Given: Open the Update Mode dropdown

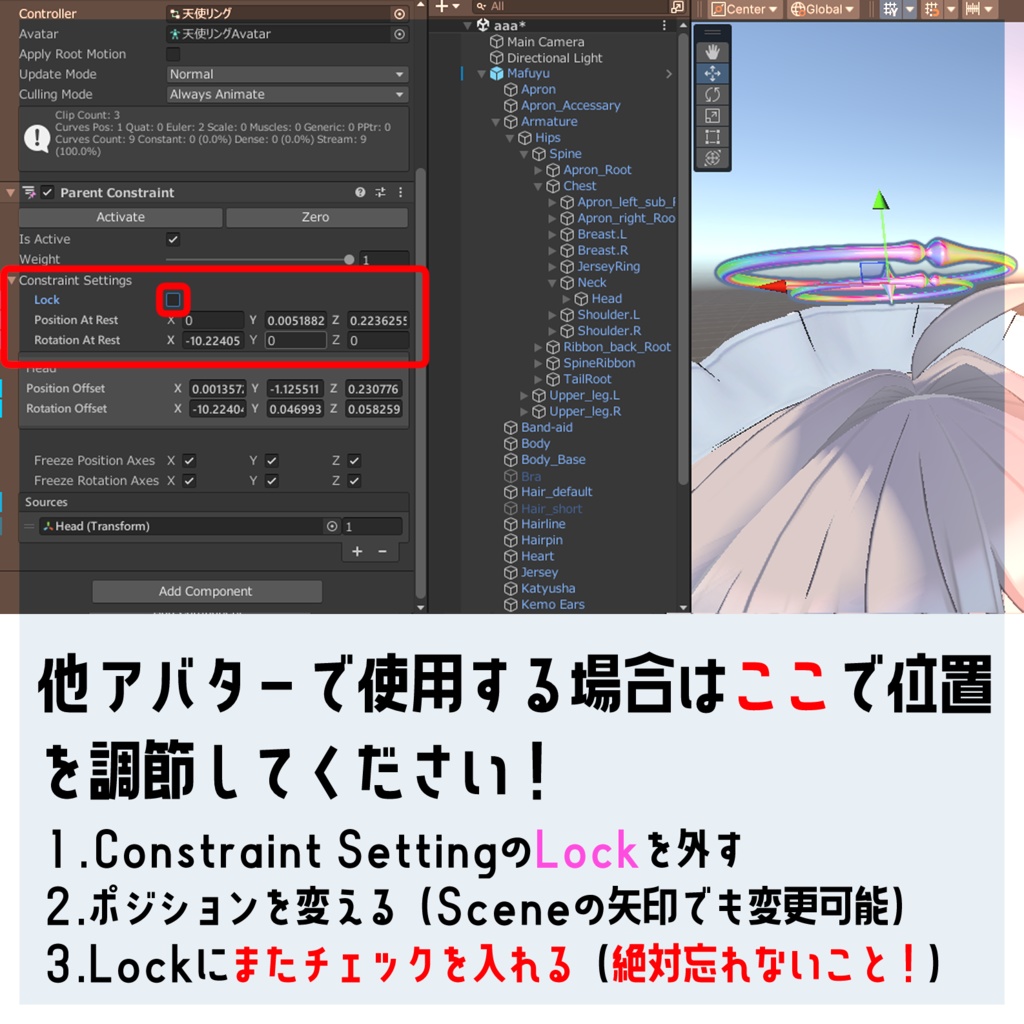Looking at the screenshot, I should pyautogui.click(x=287, y=74).
